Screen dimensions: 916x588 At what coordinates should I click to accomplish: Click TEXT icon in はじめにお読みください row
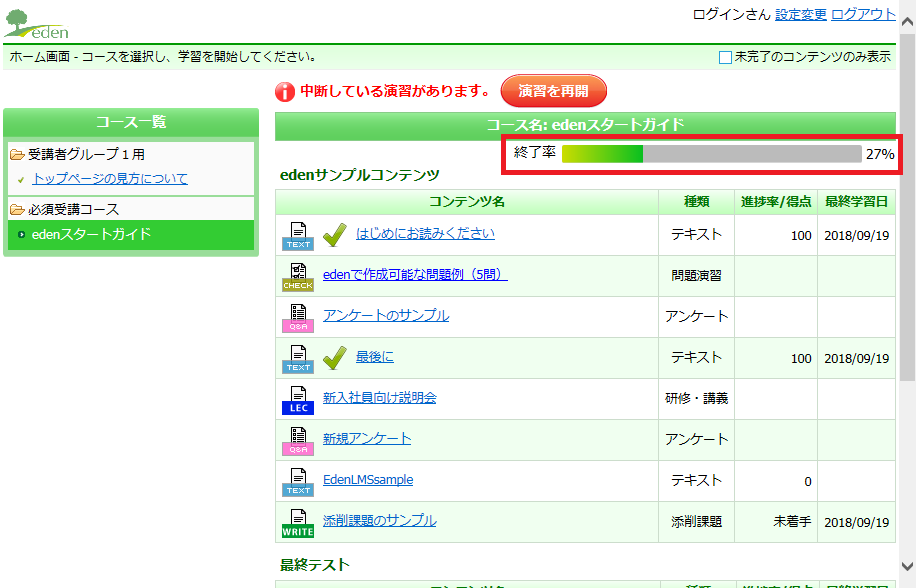298,236
